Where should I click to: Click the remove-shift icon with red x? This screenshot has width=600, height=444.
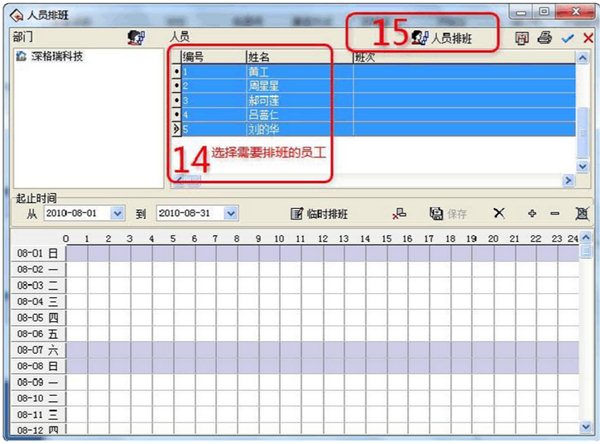click(x=399, y=214)
